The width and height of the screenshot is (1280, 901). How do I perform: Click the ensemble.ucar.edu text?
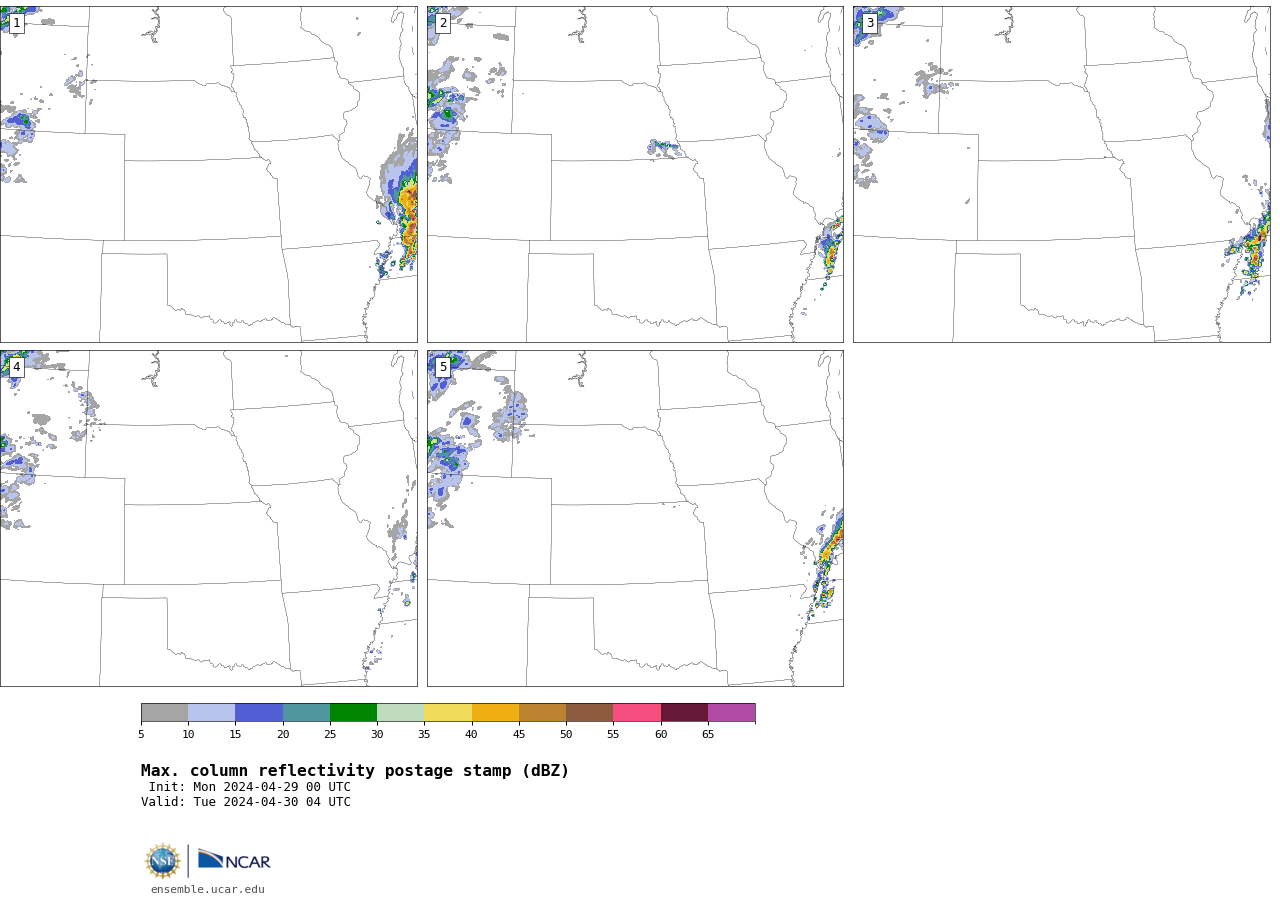(x=208, y=889)
